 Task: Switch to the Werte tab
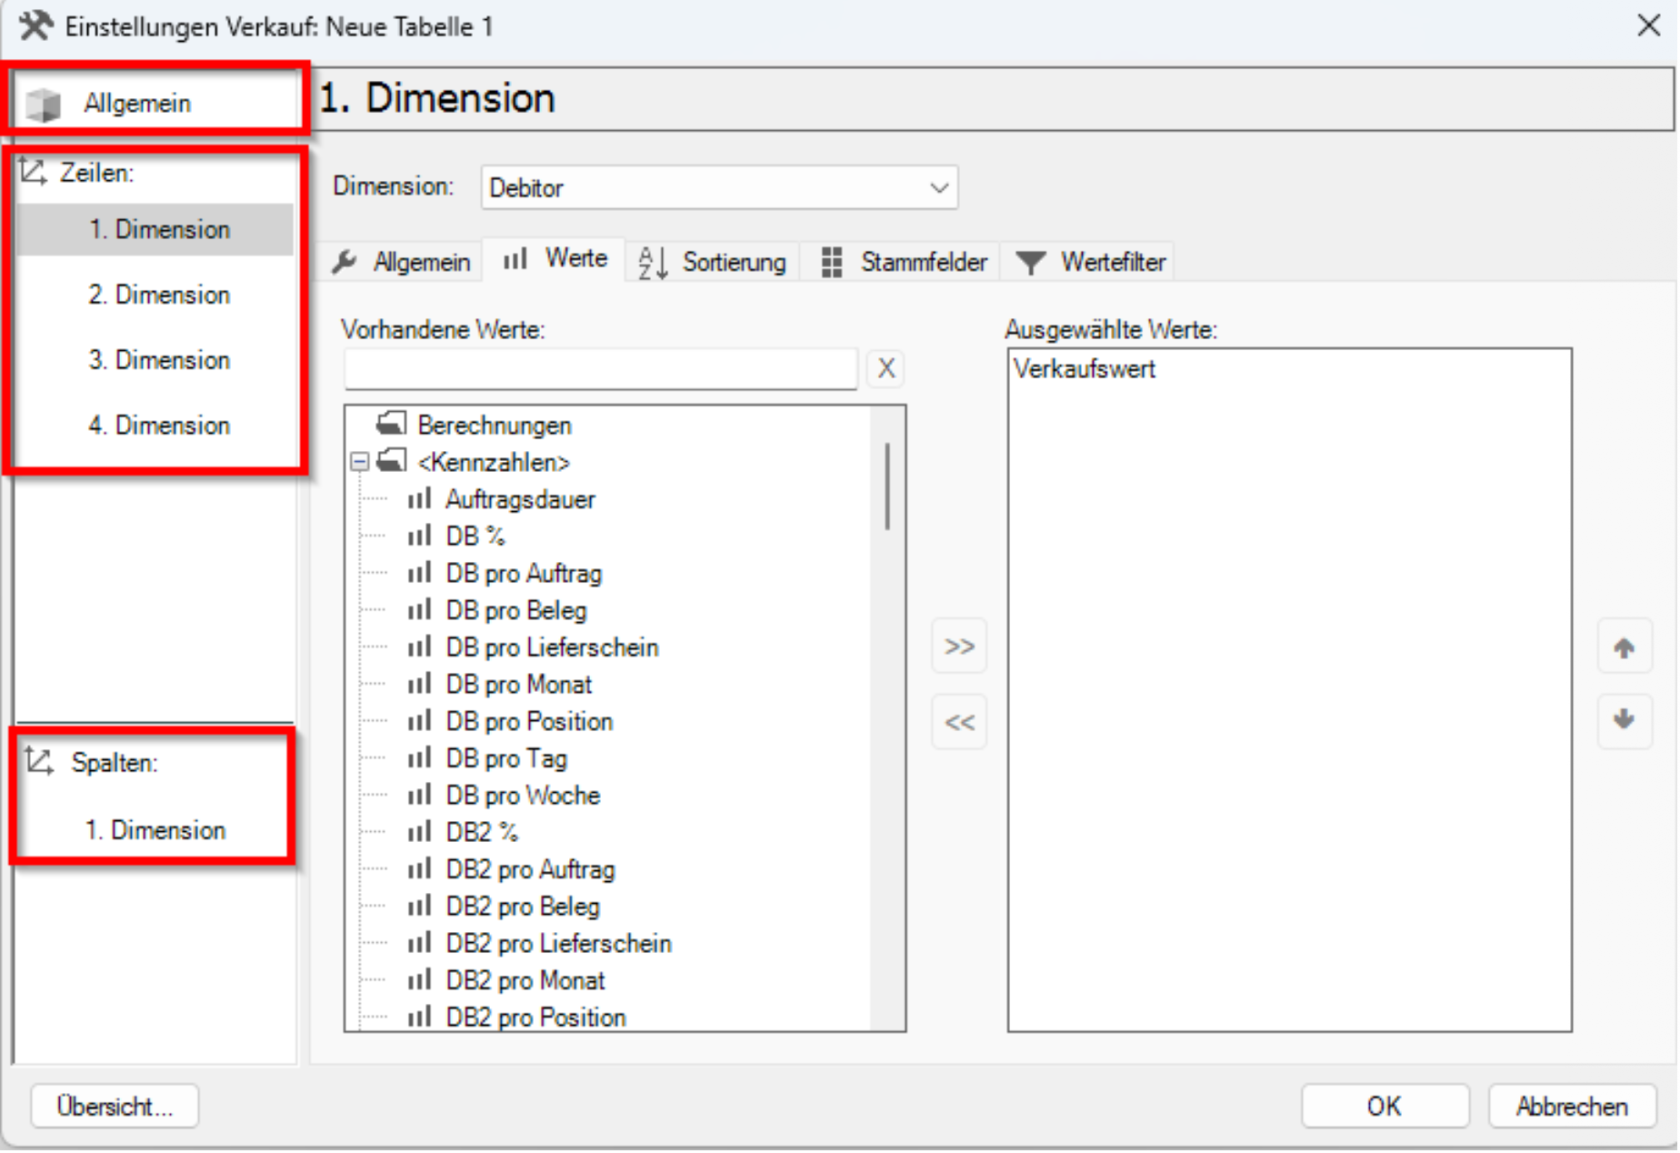click(x=555, y=259)
